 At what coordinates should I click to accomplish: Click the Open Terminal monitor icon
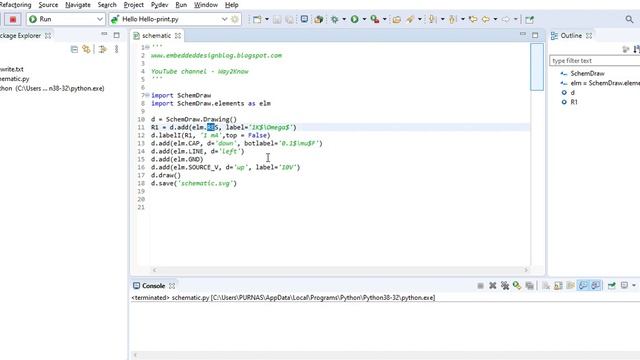point(304,19)
